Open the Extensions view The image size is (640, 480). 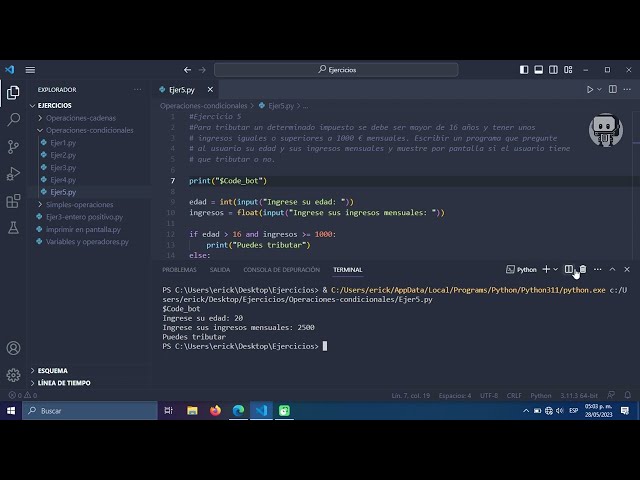coord(13,201)
